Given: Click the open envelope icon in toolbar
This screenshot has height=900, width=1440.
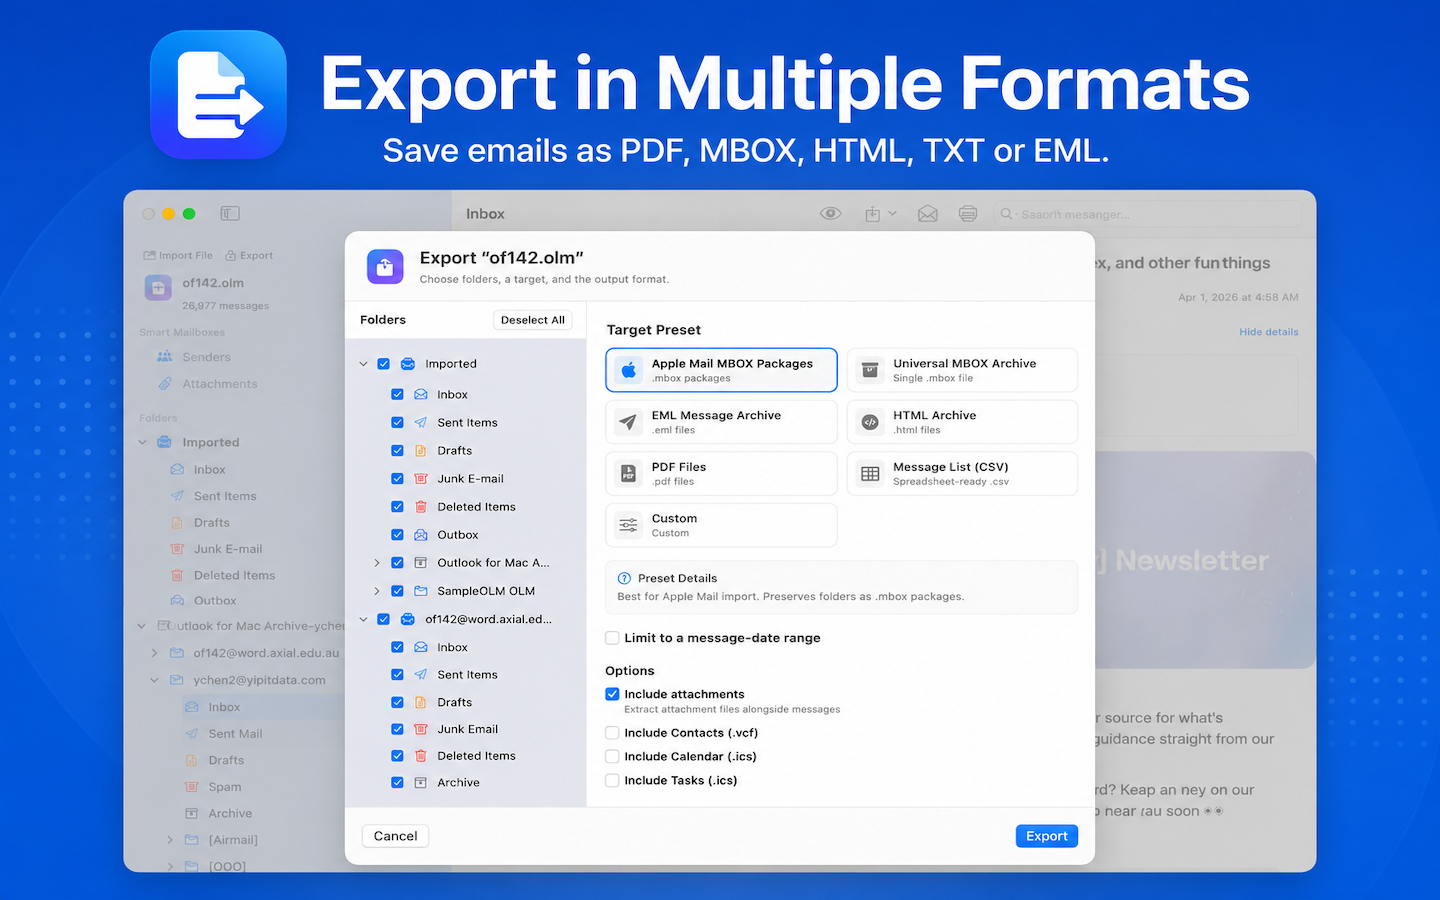Looking at the screenshot, I should [x=928, y=214].
